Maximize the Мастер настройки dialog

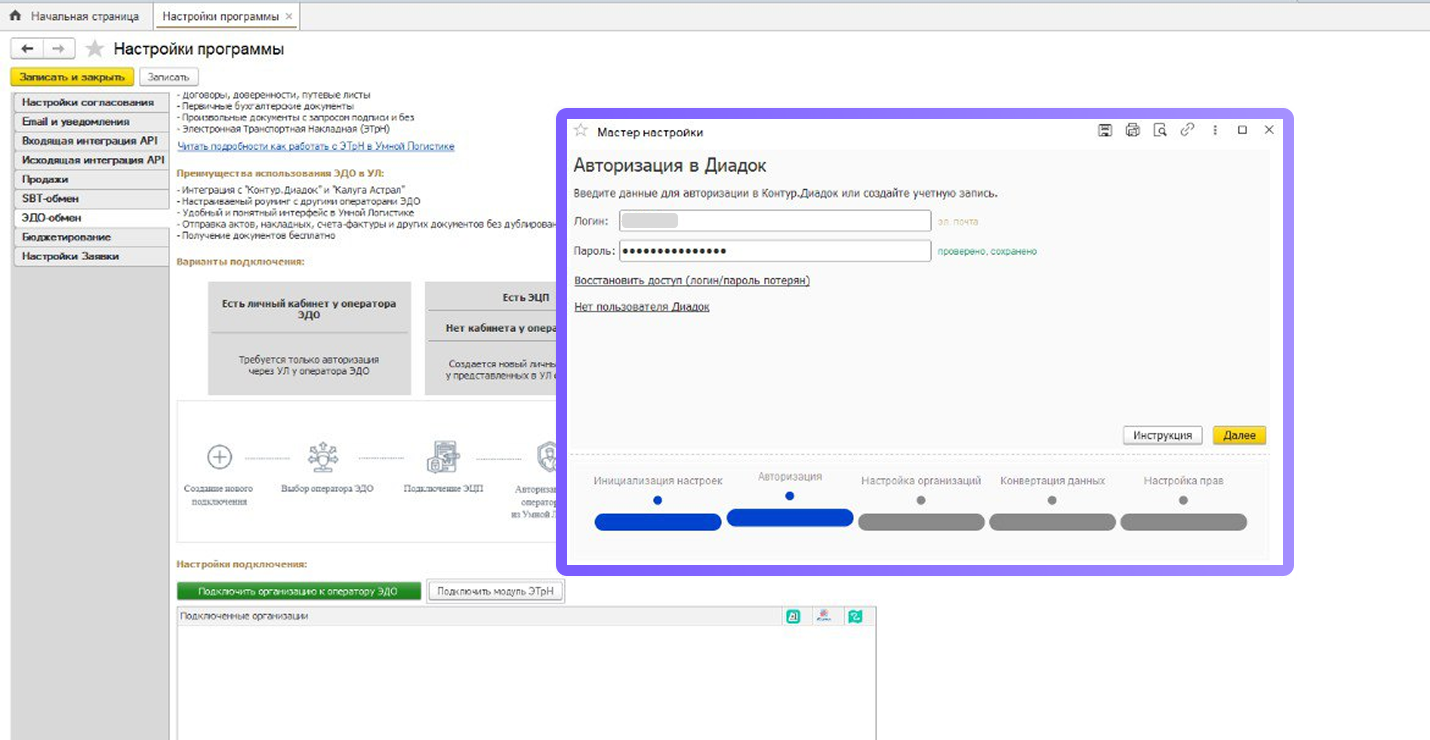coord(1242,130)
